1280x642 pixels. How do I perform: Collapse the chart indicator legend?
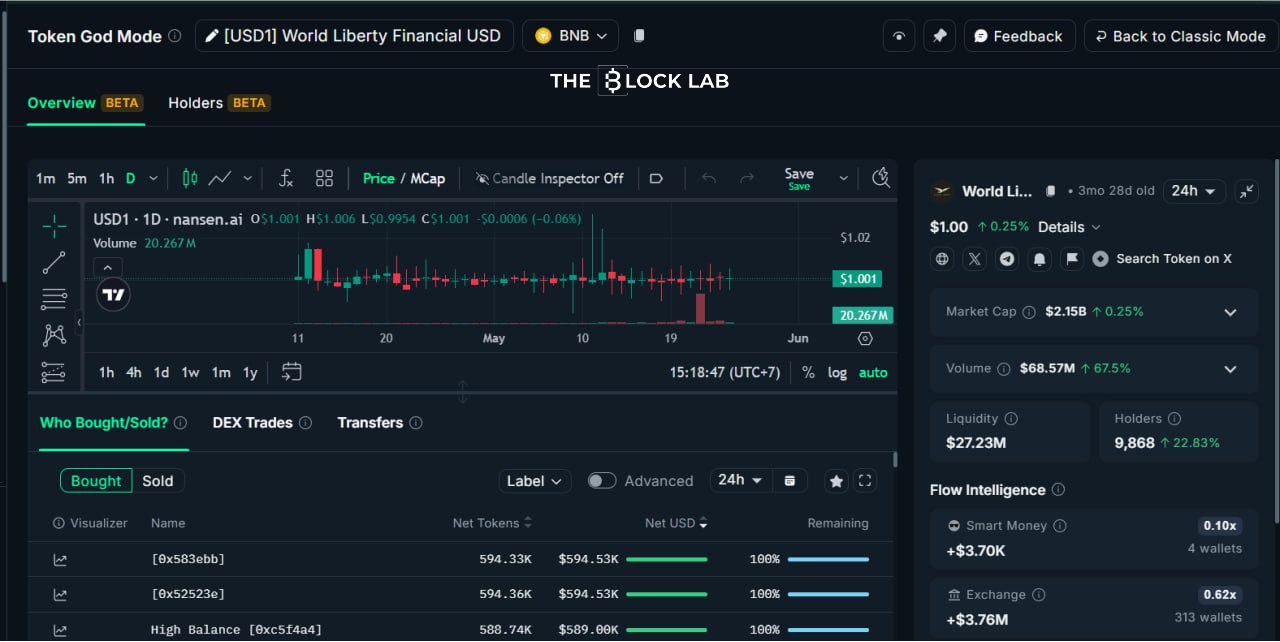point(108,267)
